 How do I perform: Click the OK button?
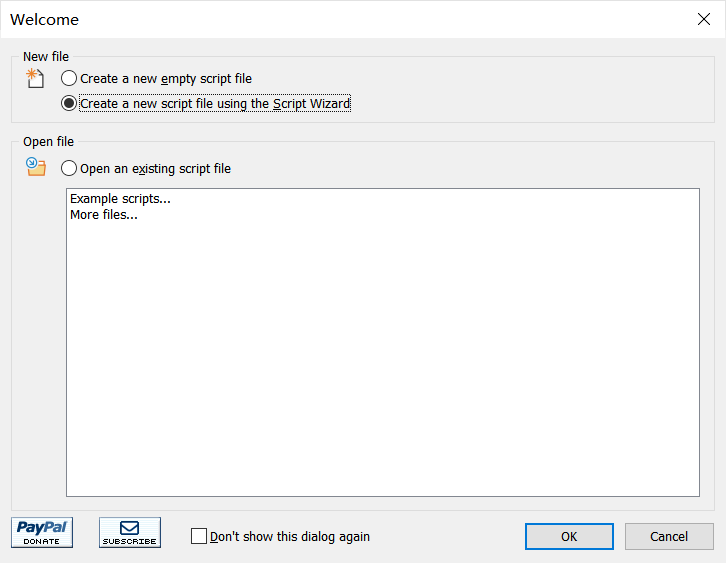pos(569,536)
